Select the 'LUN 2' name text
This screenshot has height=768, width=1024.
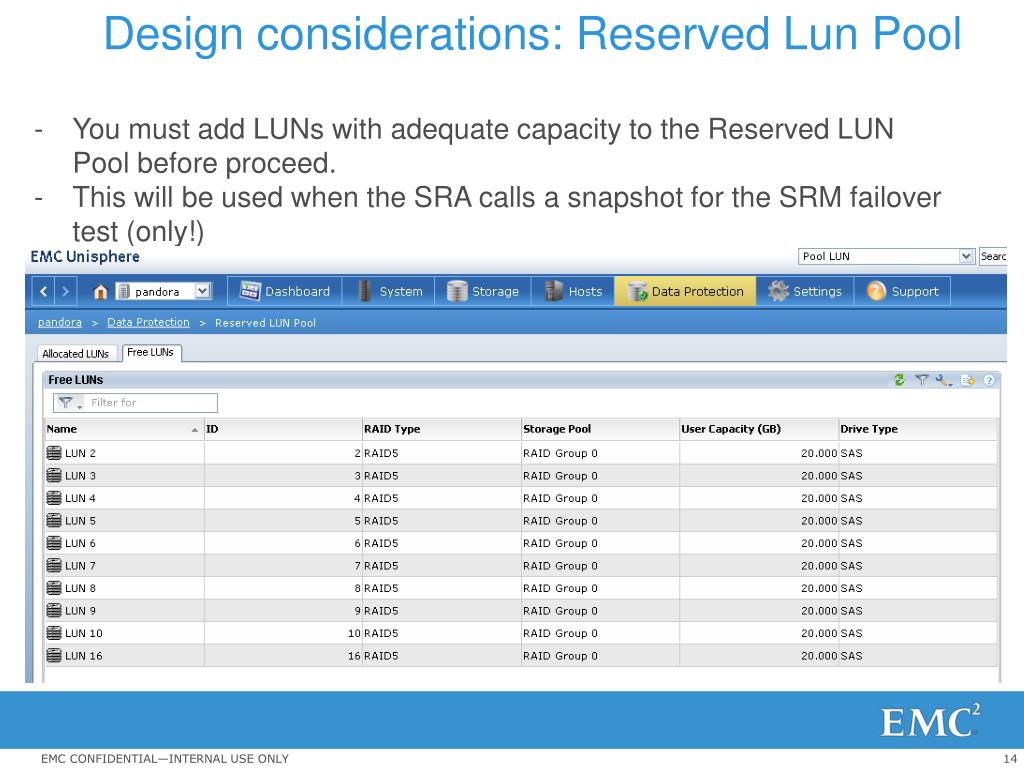(x=80, y=453)
